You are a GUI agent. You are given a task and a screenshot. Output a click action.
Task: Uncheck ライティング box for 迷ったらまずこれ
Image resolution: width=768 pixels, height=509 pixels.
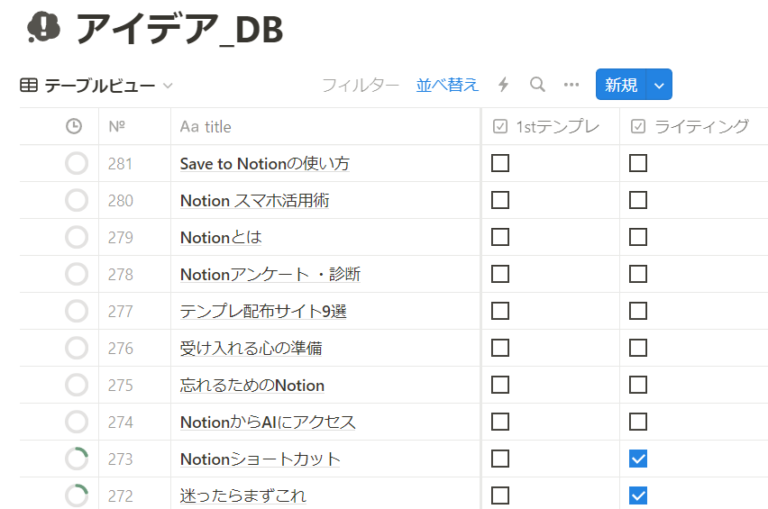click(638, 496)
